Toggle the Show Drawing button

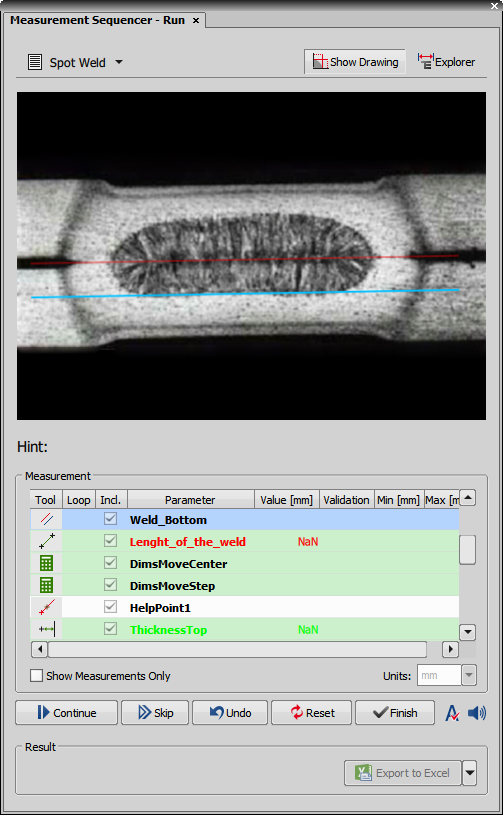[355, 62]
